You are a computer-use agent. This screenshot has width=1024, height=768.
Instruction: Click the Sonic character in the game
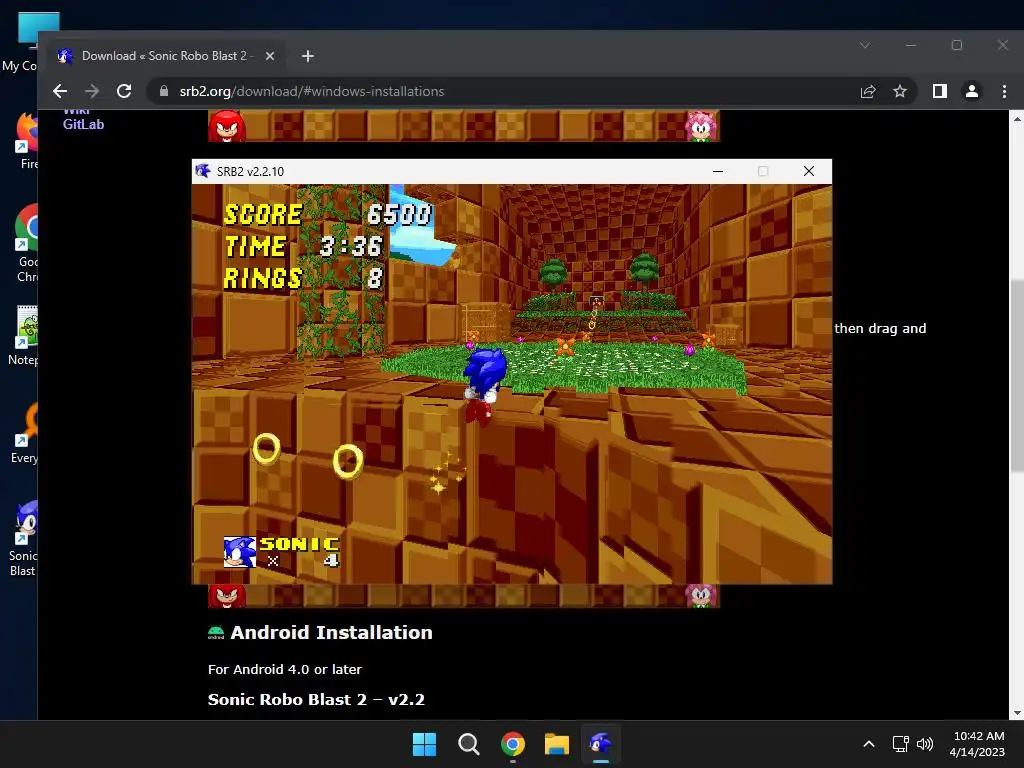(483, 387)
